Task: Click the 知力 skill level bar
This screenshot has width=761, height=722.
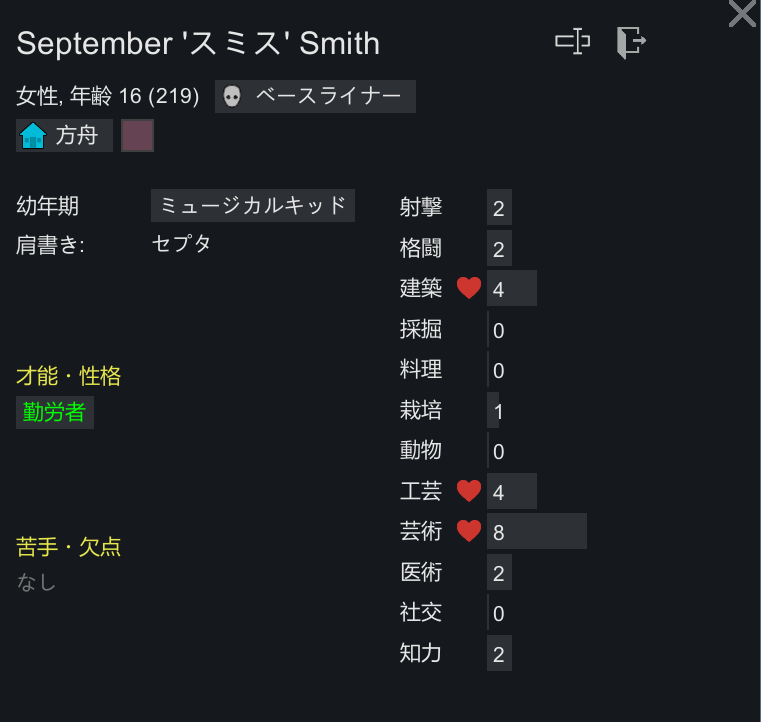Action: pos(499,653)
